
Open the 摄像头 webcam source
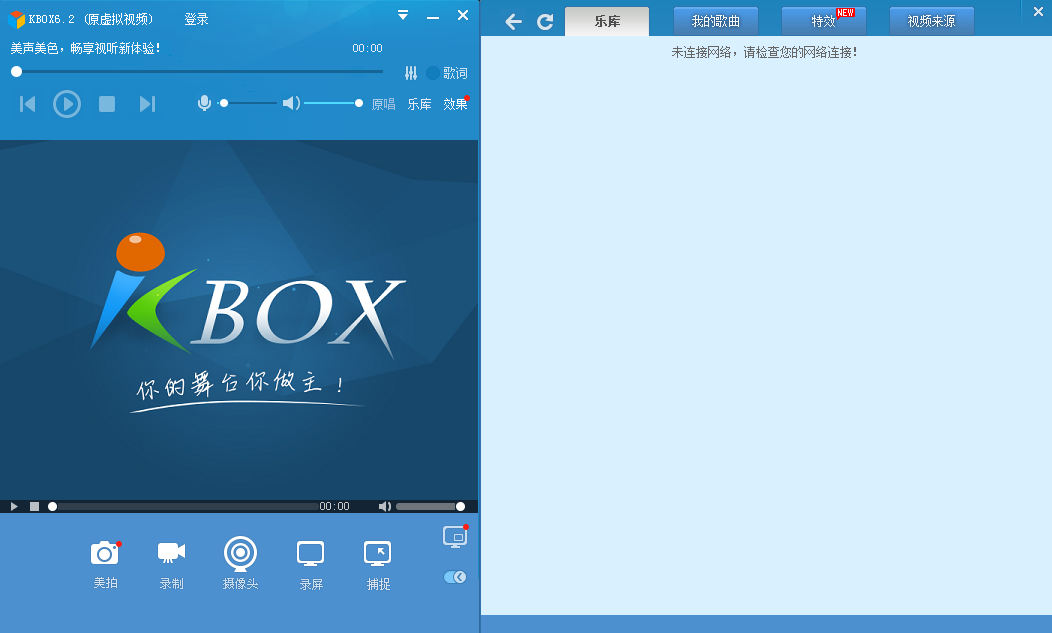point(240,553)
